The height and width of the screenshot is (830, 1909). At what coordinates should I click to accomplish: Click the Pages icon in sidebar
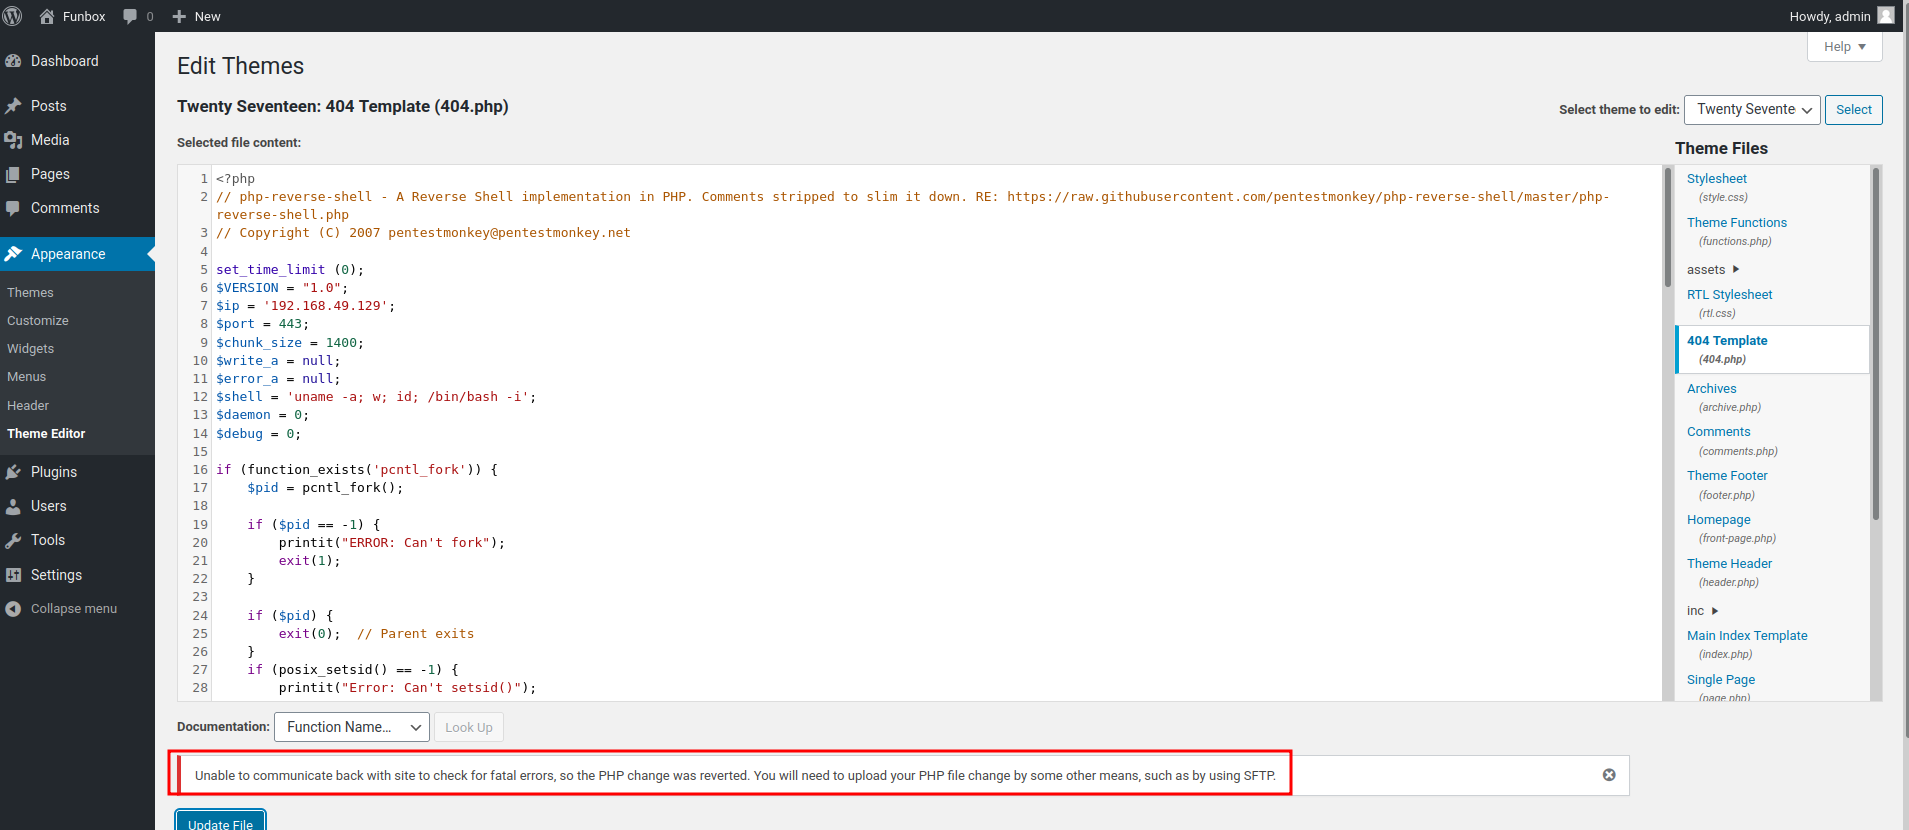tap(13, 174)
